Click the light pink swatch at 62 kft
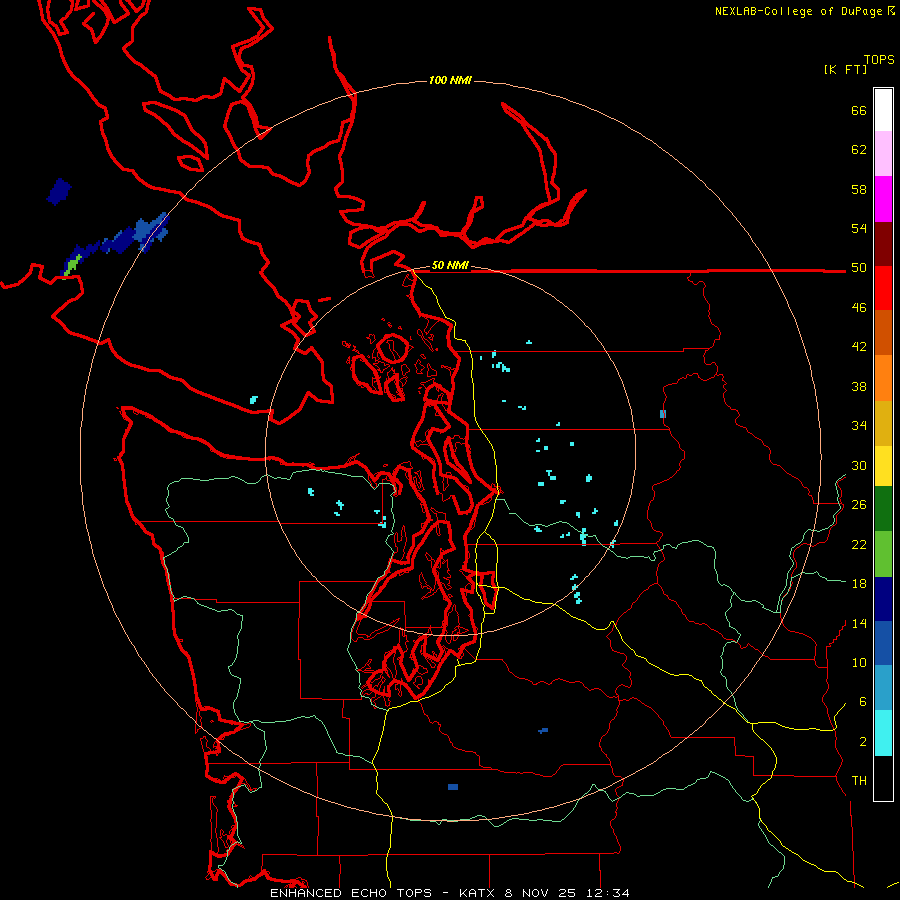Image resolution: width=900 pixels, height=900 pixels. (883, 154)
